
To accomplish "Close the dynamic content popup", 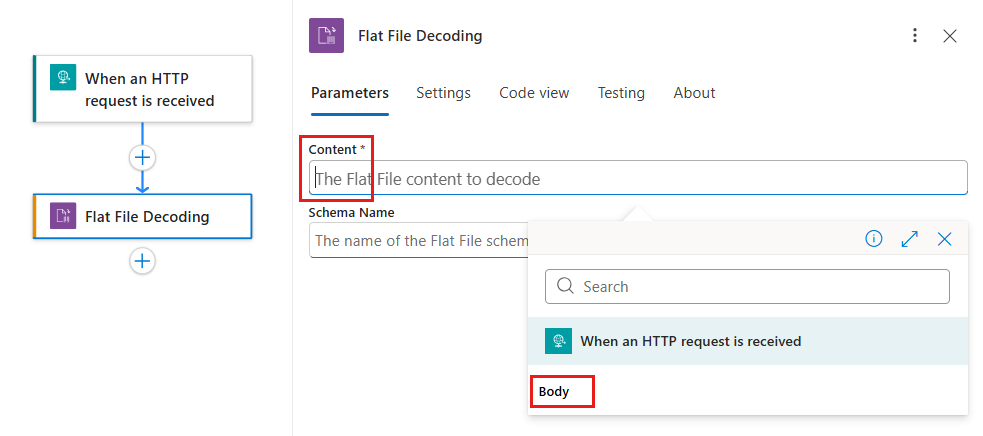I will click(x=945, y=239).
